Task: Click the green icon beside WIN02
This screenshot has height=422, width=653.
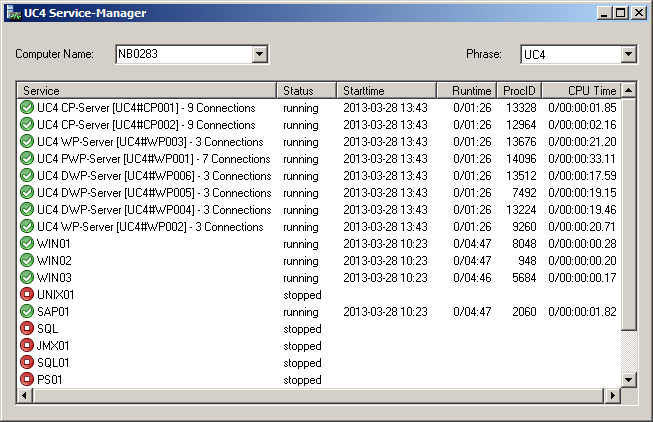Action: pos(27,261)
